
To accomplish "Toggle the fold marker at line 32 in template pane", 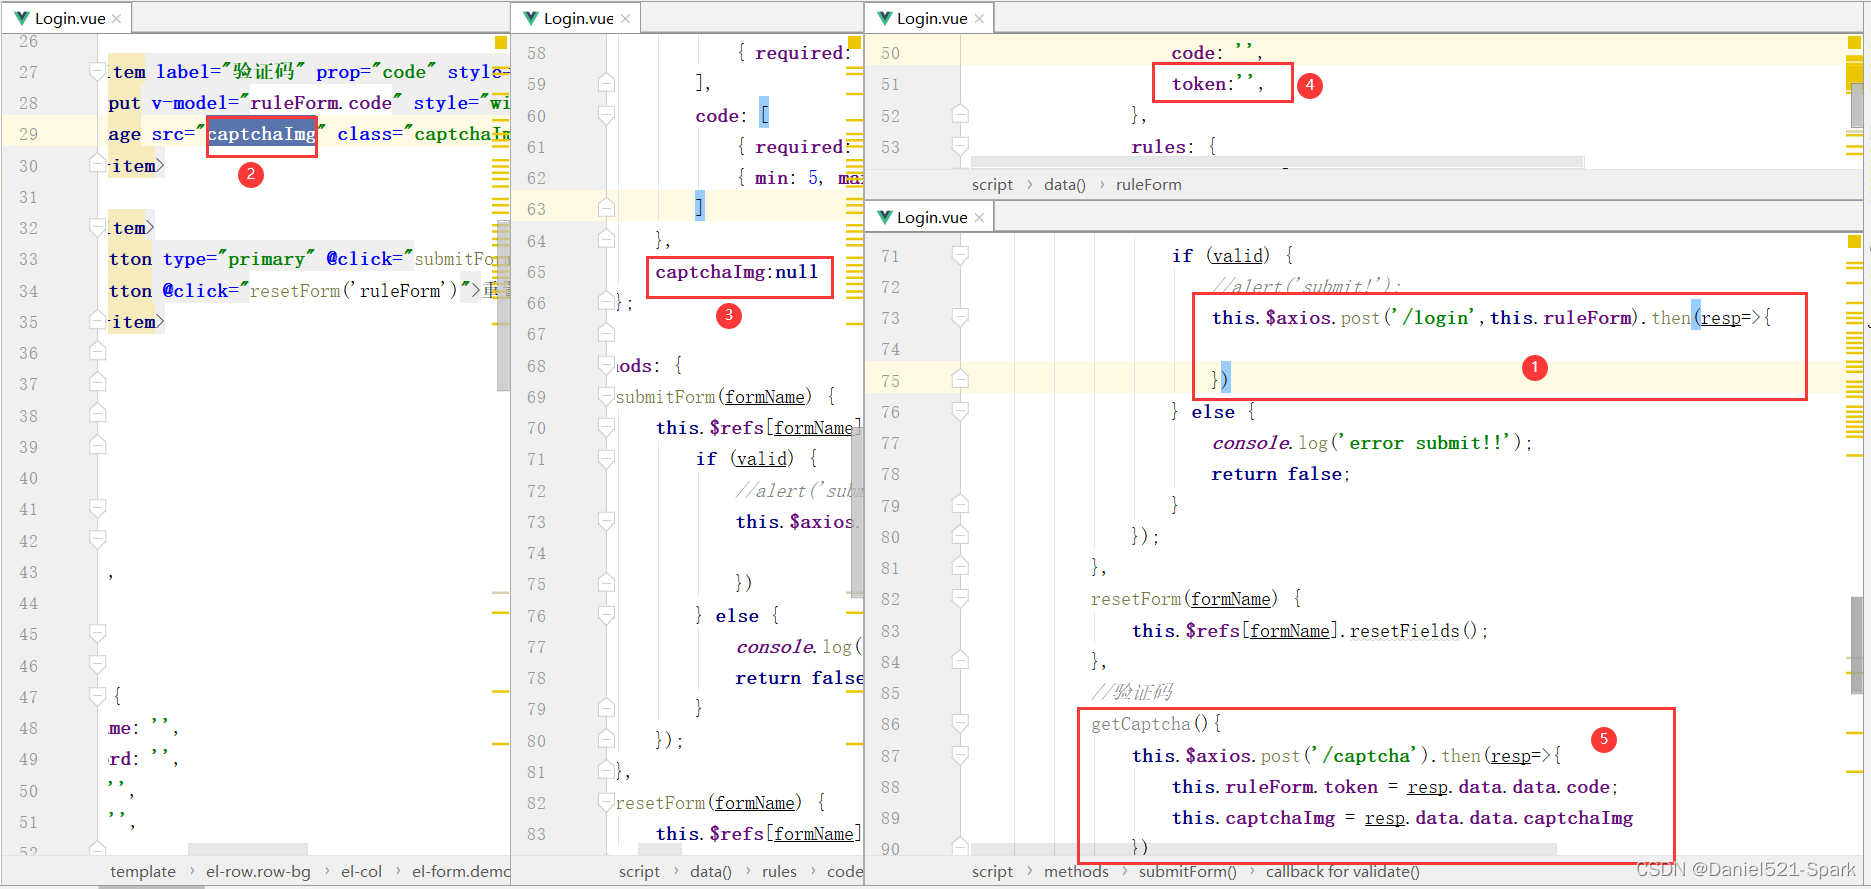I will [97, 227].
